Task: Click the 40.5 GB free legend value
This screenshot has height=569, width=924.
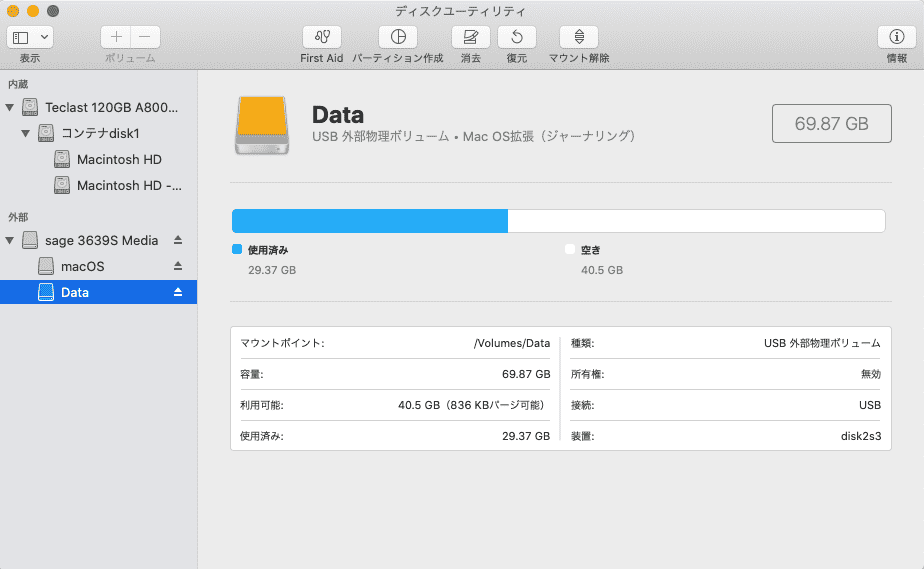Action: point(602,270)
